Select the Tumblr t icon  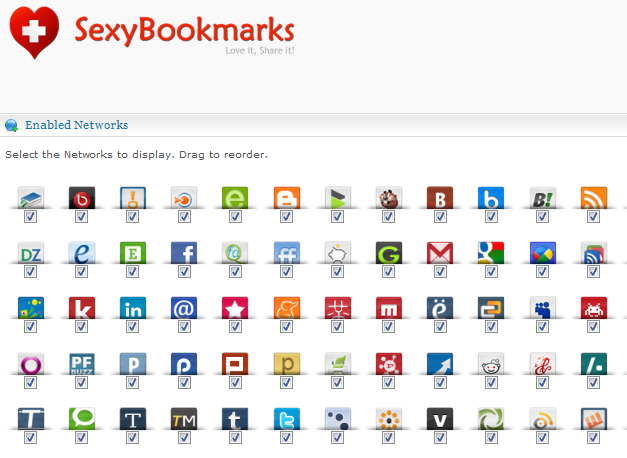click(x=235, y=419)
